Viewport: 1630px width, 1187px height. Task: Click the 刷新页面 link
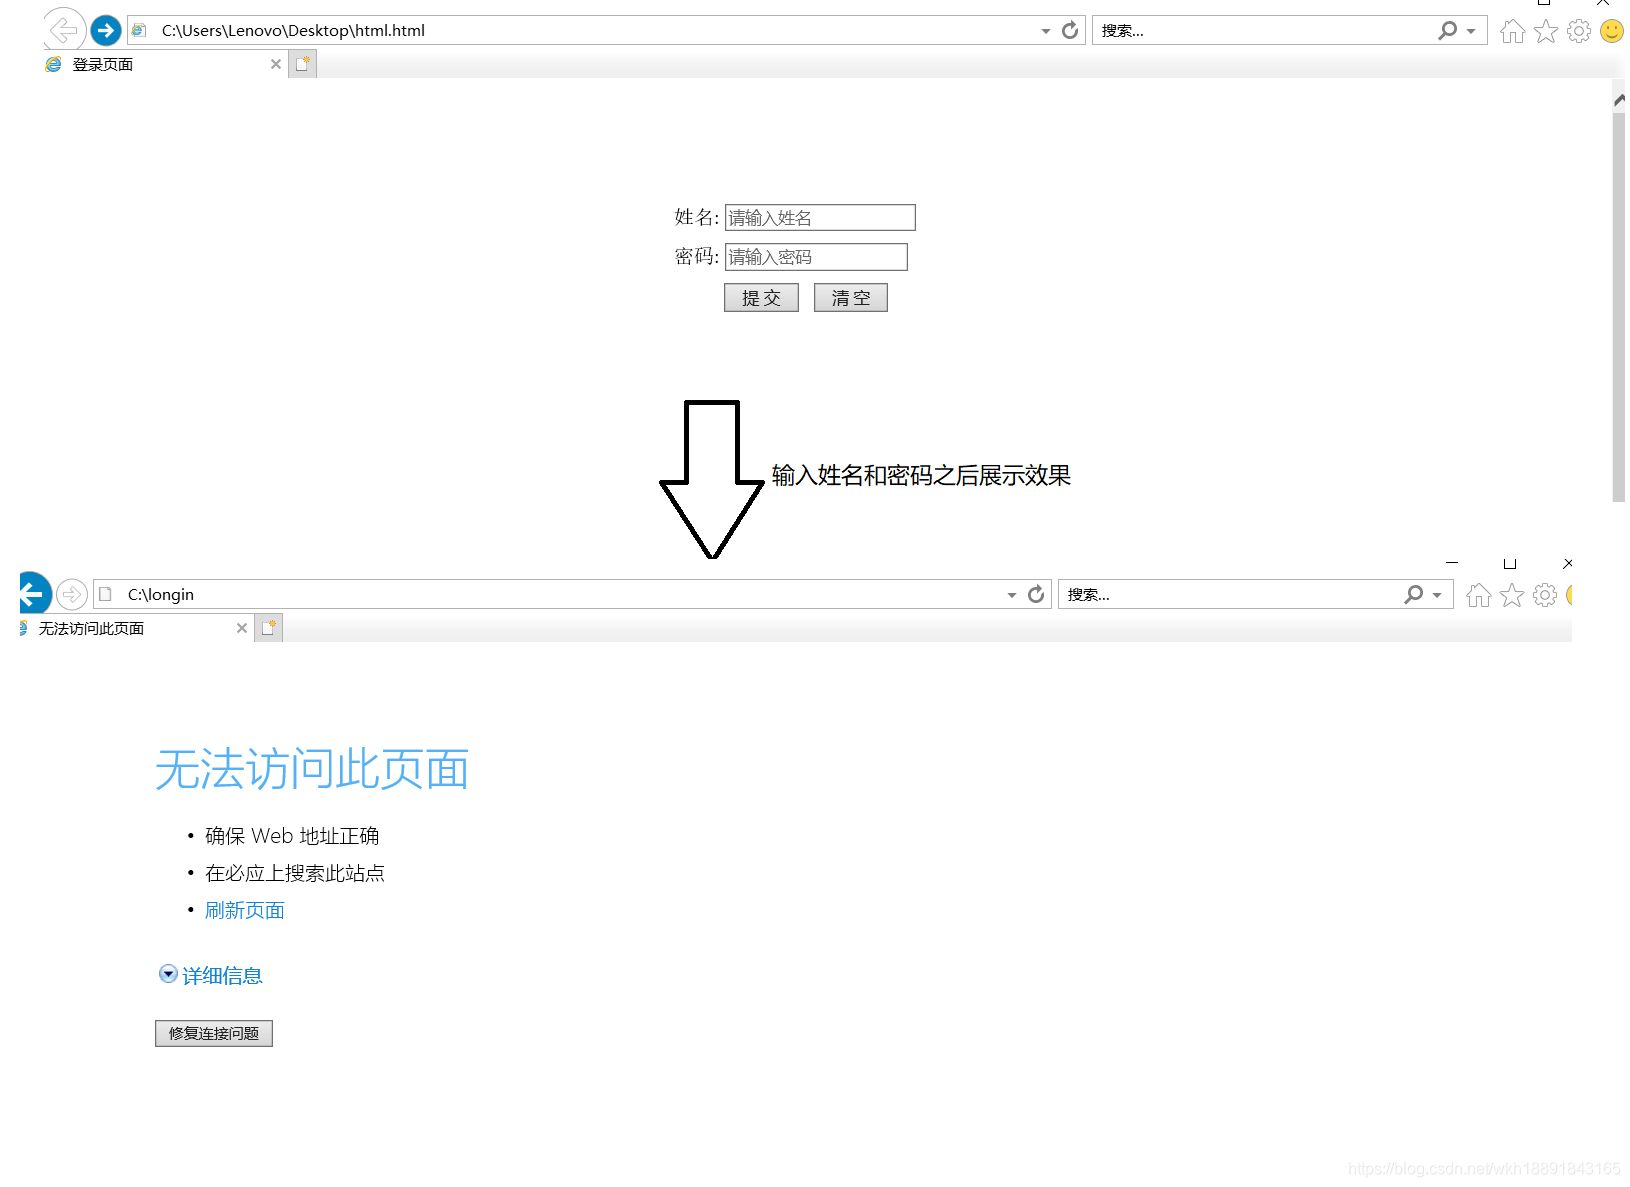pos(245,910)
